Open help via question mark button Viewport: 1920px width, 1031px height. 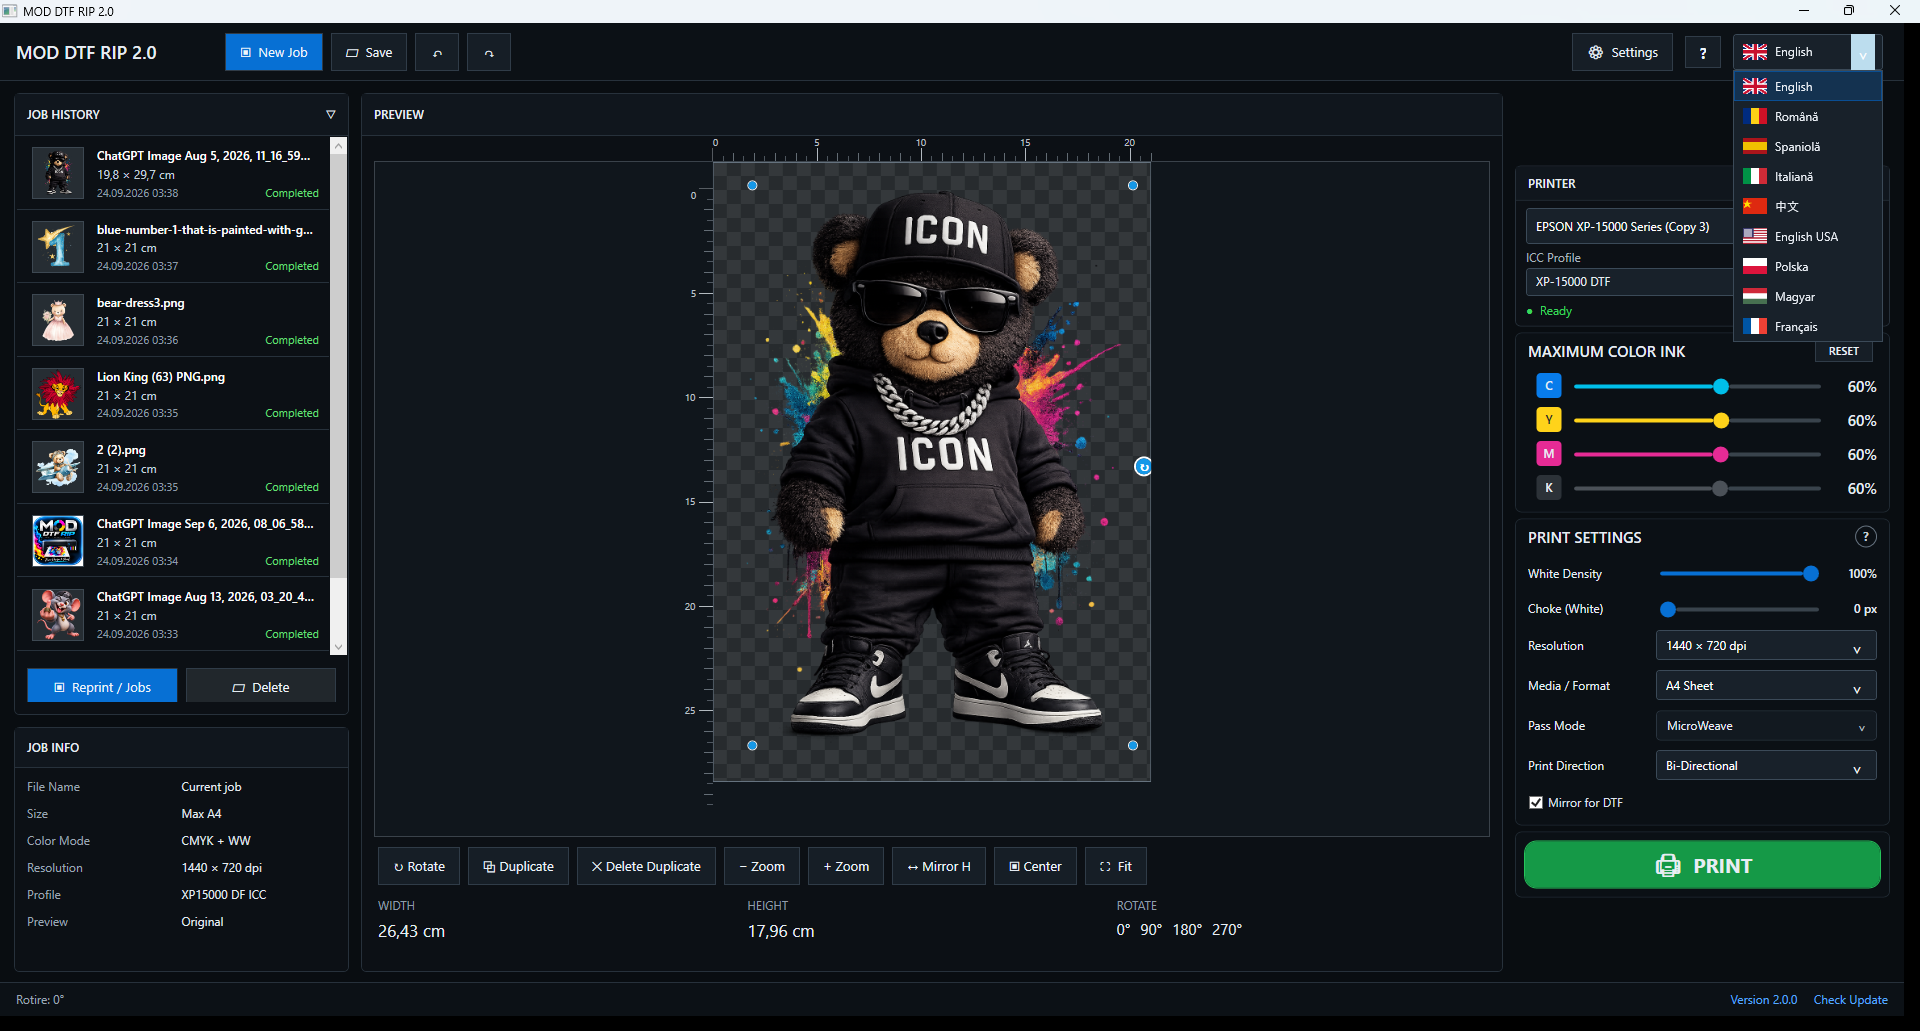(1703, 53)
